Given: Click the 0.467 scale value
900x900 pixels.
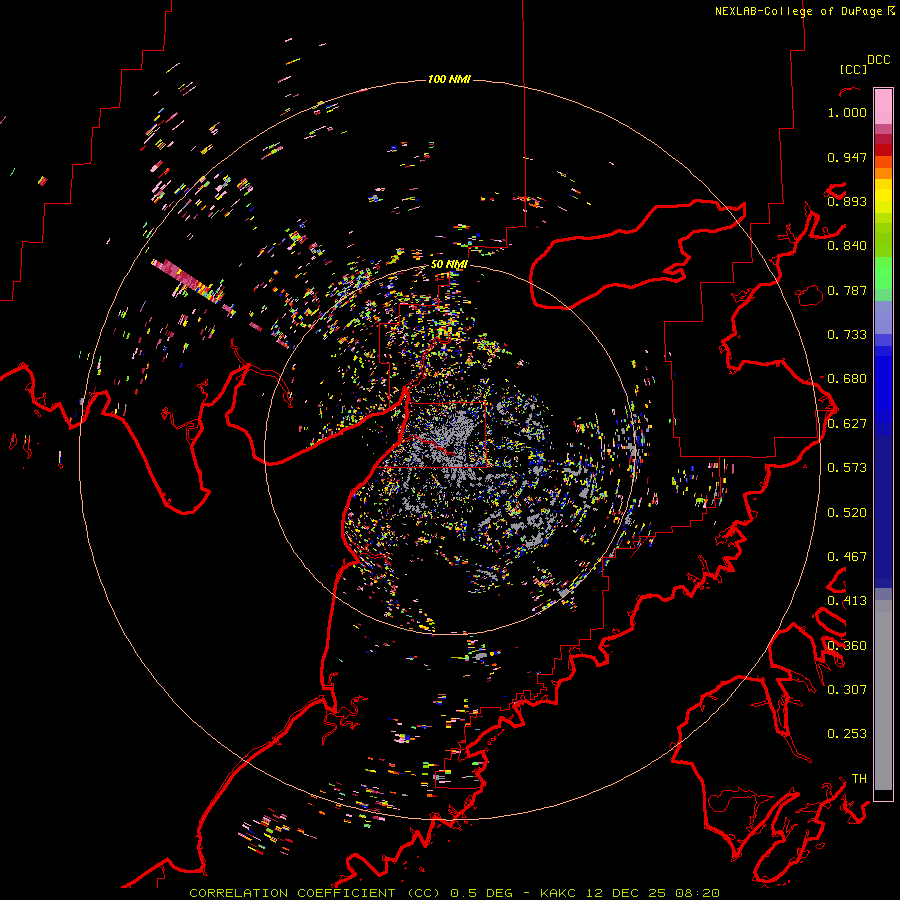Looking at the screenshot, I should 847,557.
